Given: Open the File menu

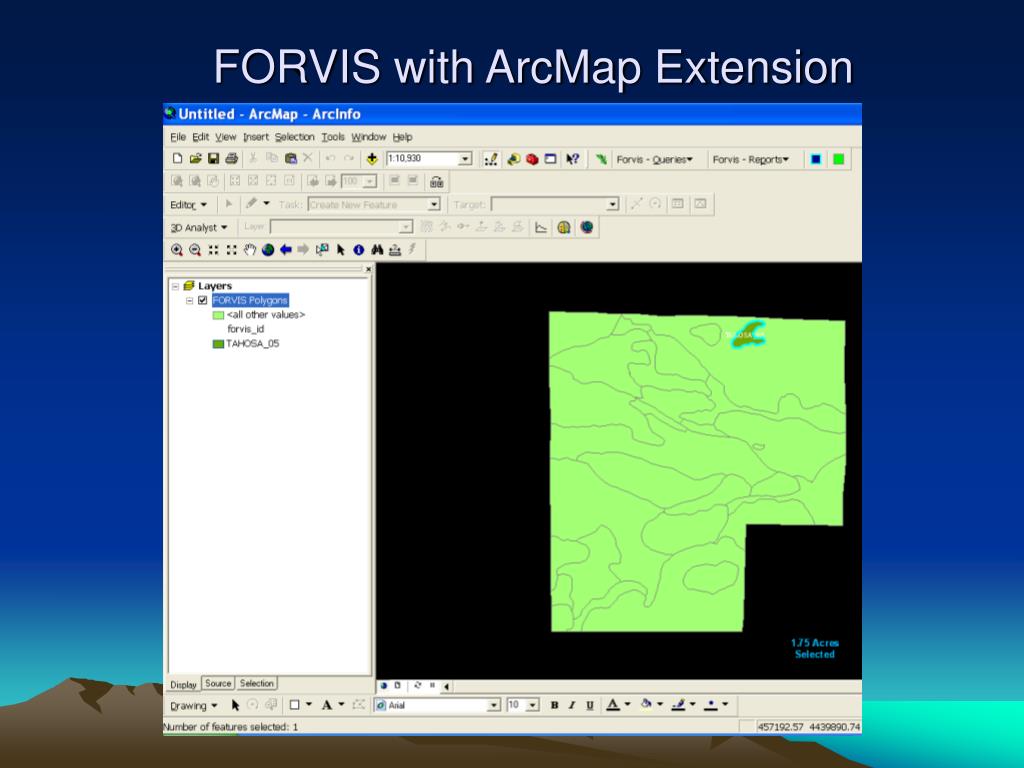Looking at the screenshot, I should (178, 137).
